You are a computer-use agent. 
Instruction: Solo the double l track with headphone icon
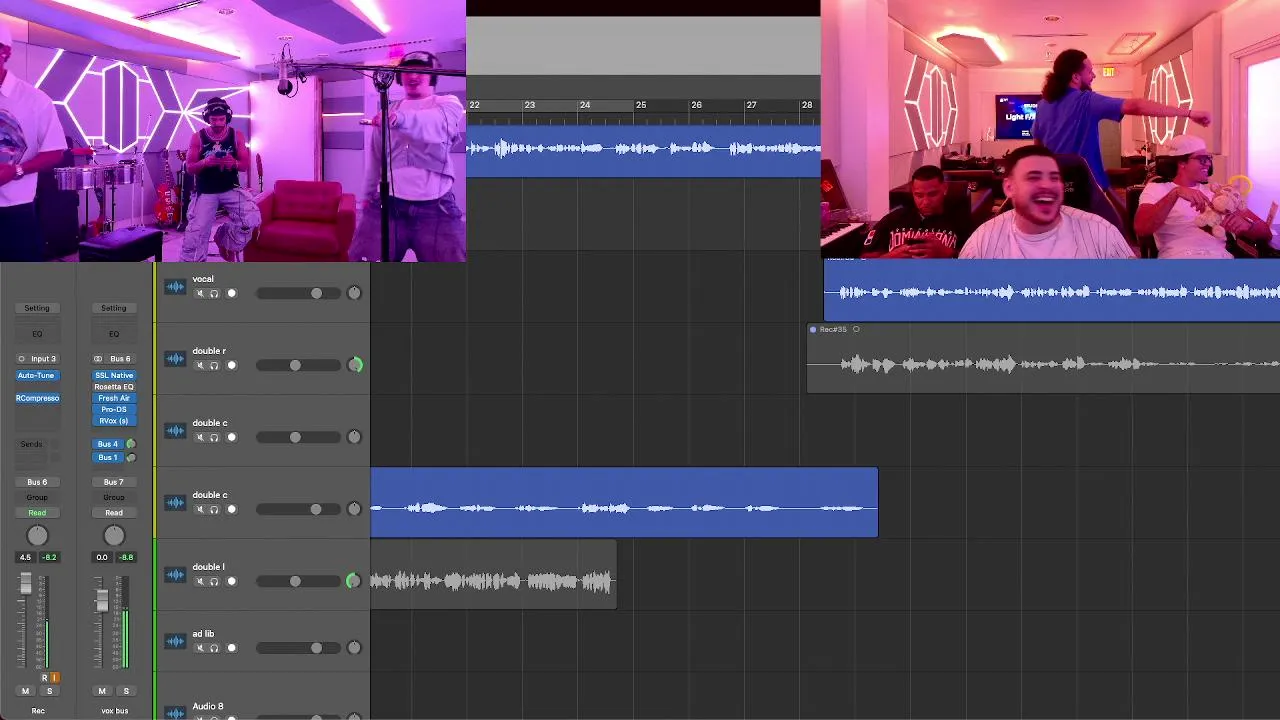click(x=214, y=581)
